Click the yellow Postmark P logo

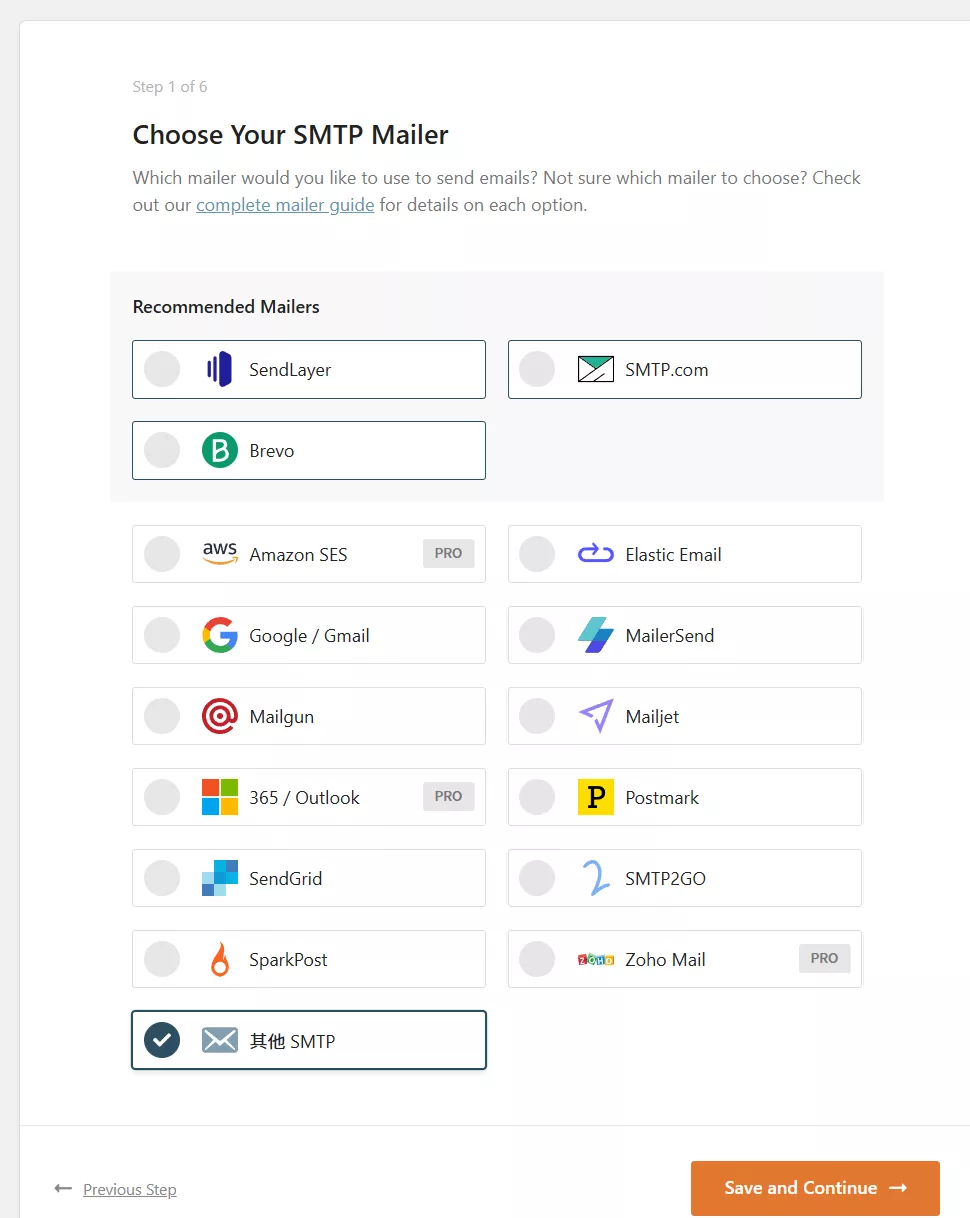pyautogui.click(x=595, y=797)
